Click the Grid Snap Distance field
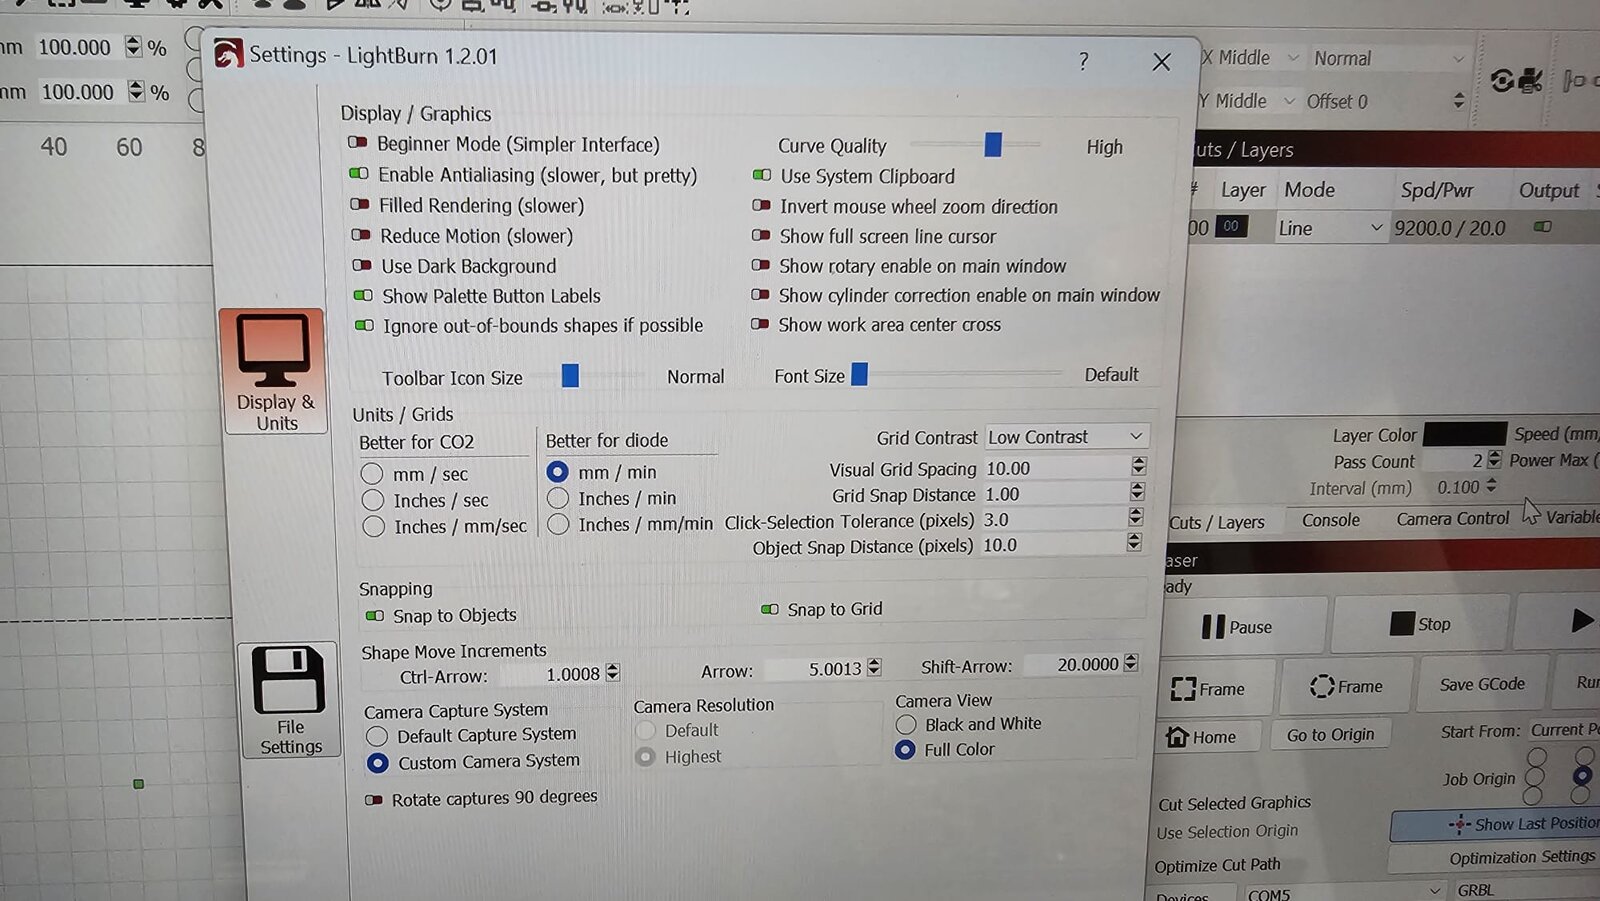This screenshot has height=901, width=1600. (x=1056, y=494)
